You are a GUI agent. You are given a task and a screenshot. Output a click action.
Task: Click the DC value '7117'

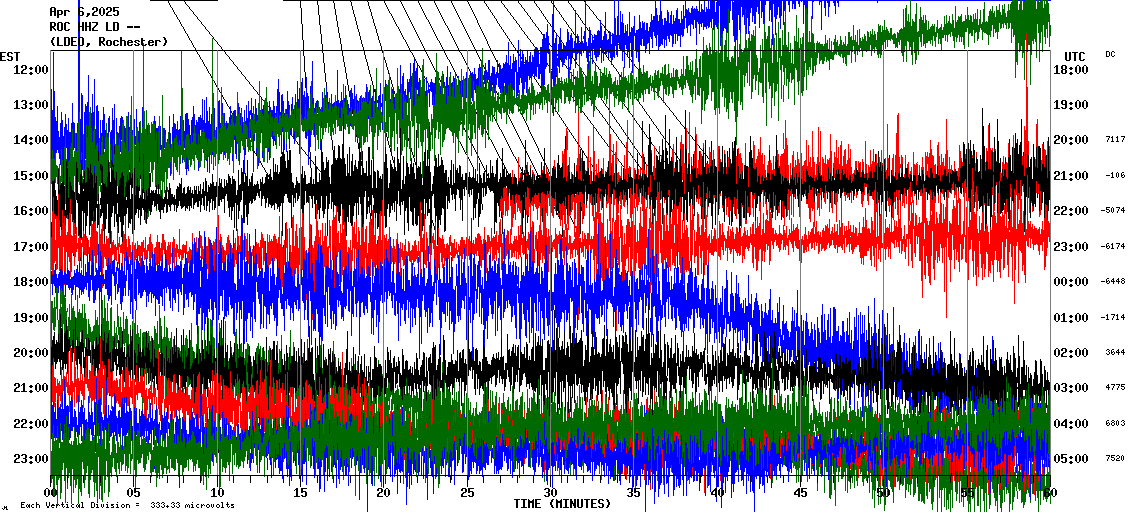click(1115, 139)
